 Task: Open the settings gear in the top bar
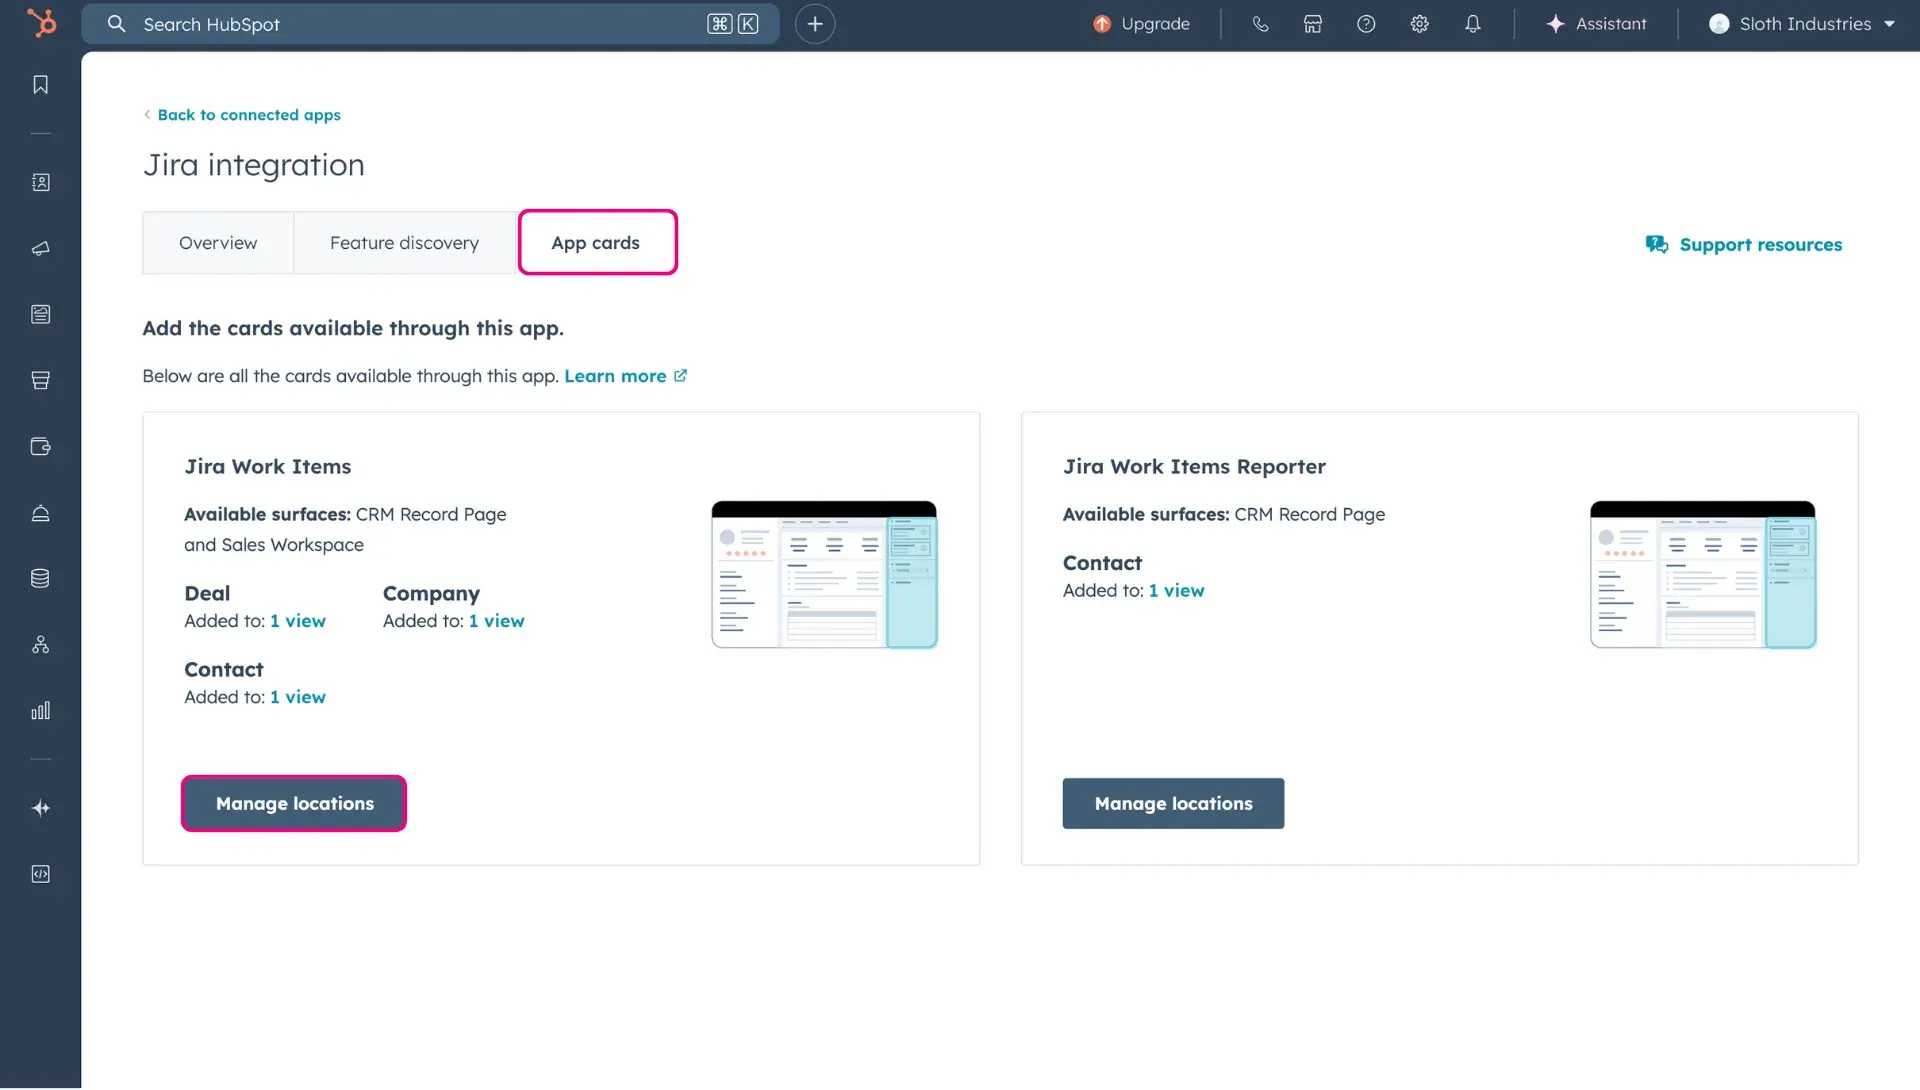[x=1419, y=23]
